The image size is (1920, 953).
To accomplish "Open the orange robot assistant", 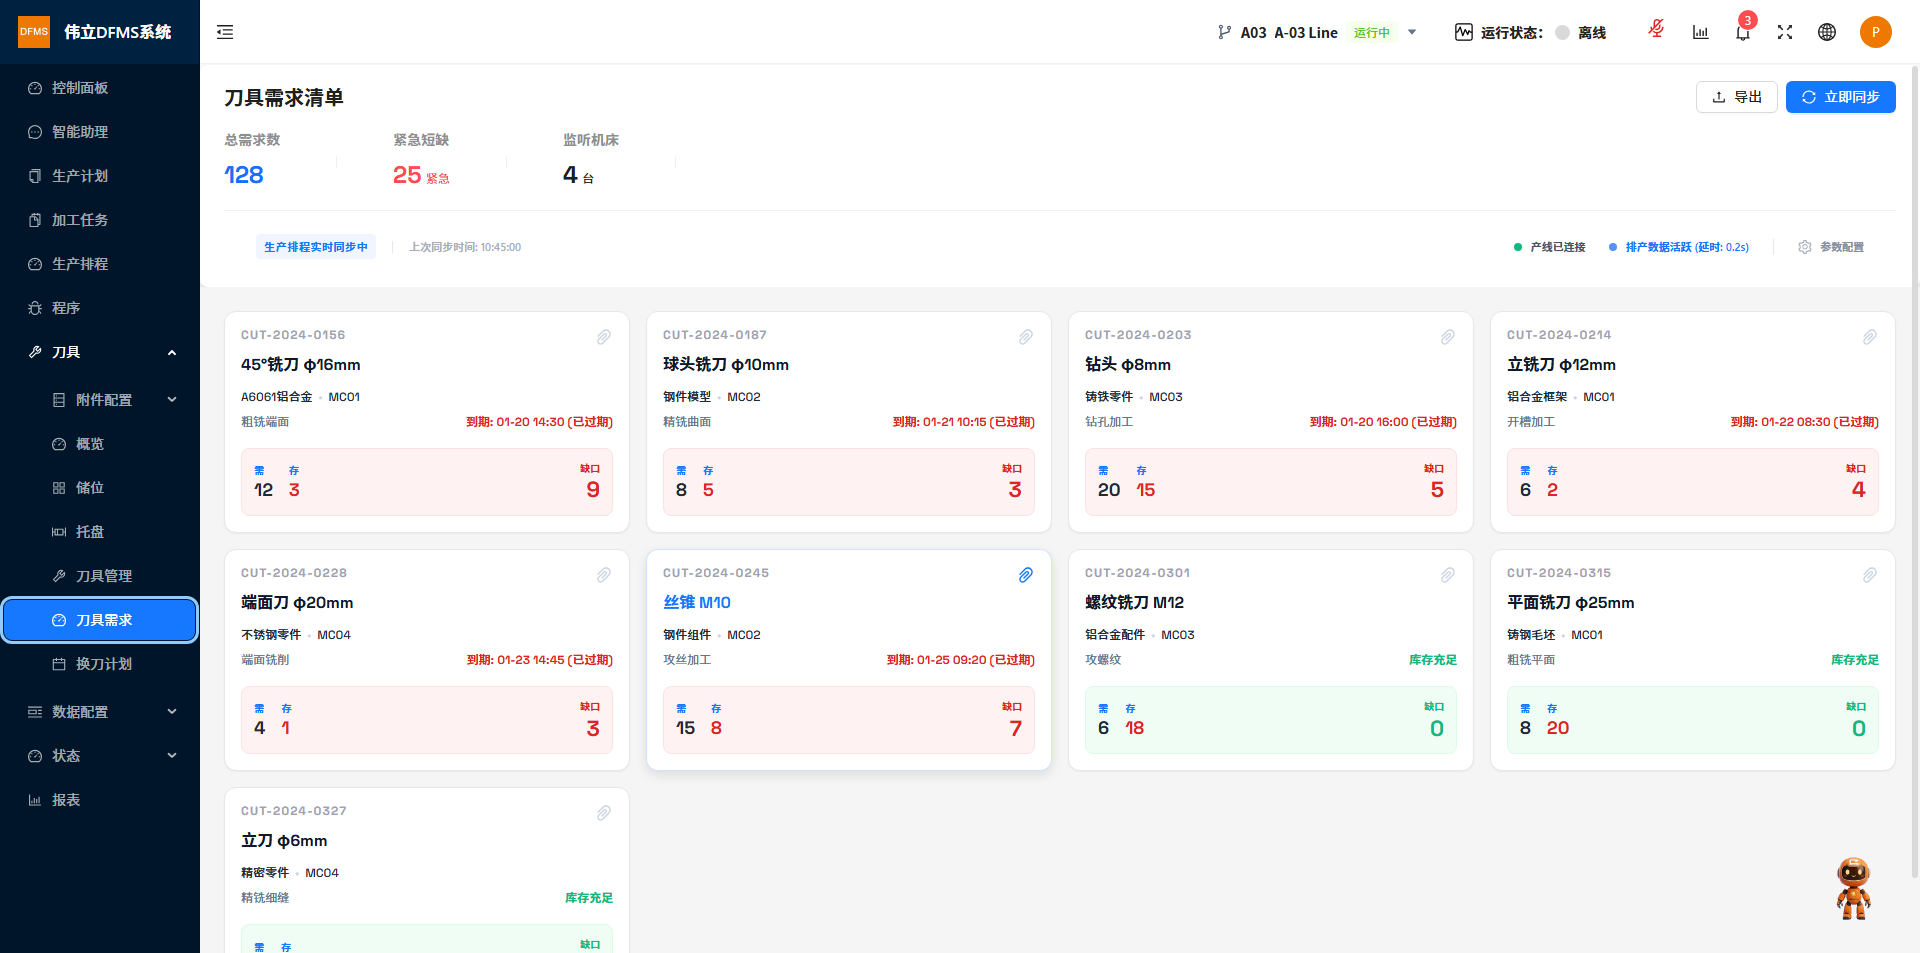I will [x=1853, y=888].
